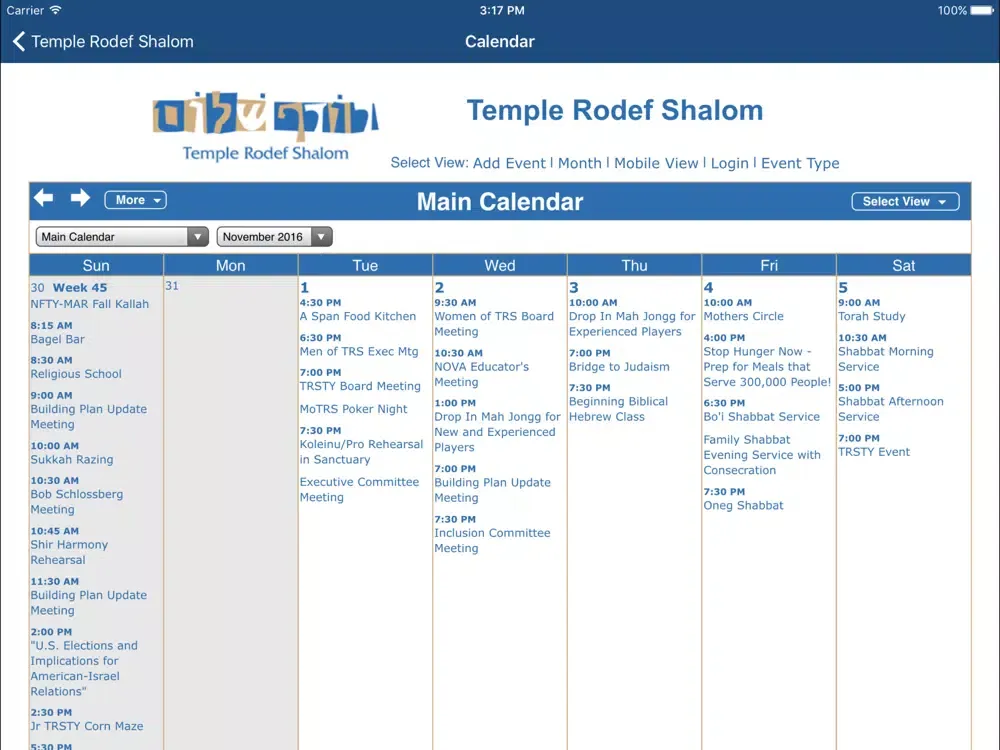Open the Executive Committee Meeting event
The width and height of the screenshot is (1000, 750).
coord(360,489)
